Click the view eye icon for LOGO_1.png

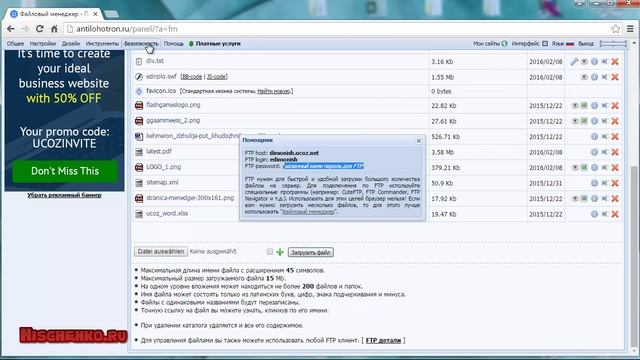575,168
